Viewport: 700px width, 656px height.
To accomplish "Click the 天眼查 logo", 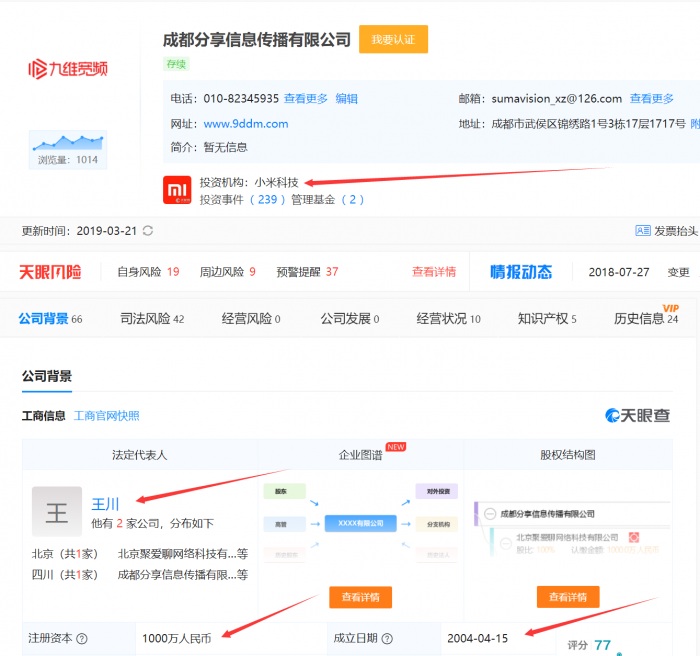I will pos(638,415).
